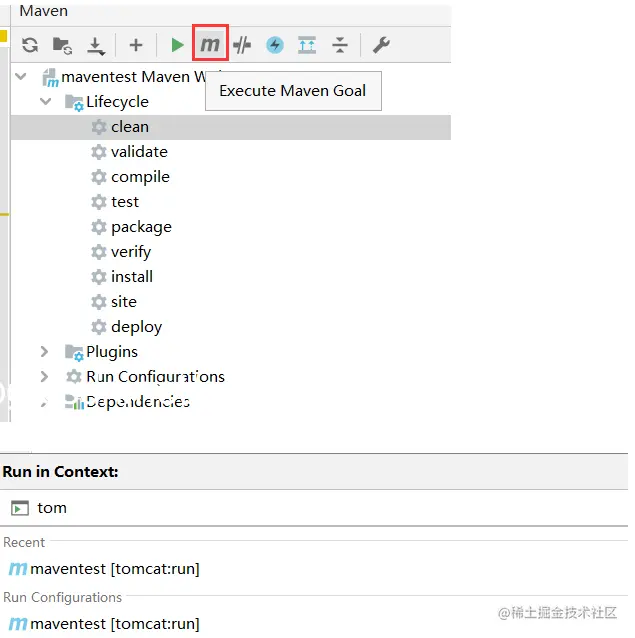This screenshot has width=635, height=638.
Task: Click the Run in Context search field 'tom'
Action: [314, 508]
